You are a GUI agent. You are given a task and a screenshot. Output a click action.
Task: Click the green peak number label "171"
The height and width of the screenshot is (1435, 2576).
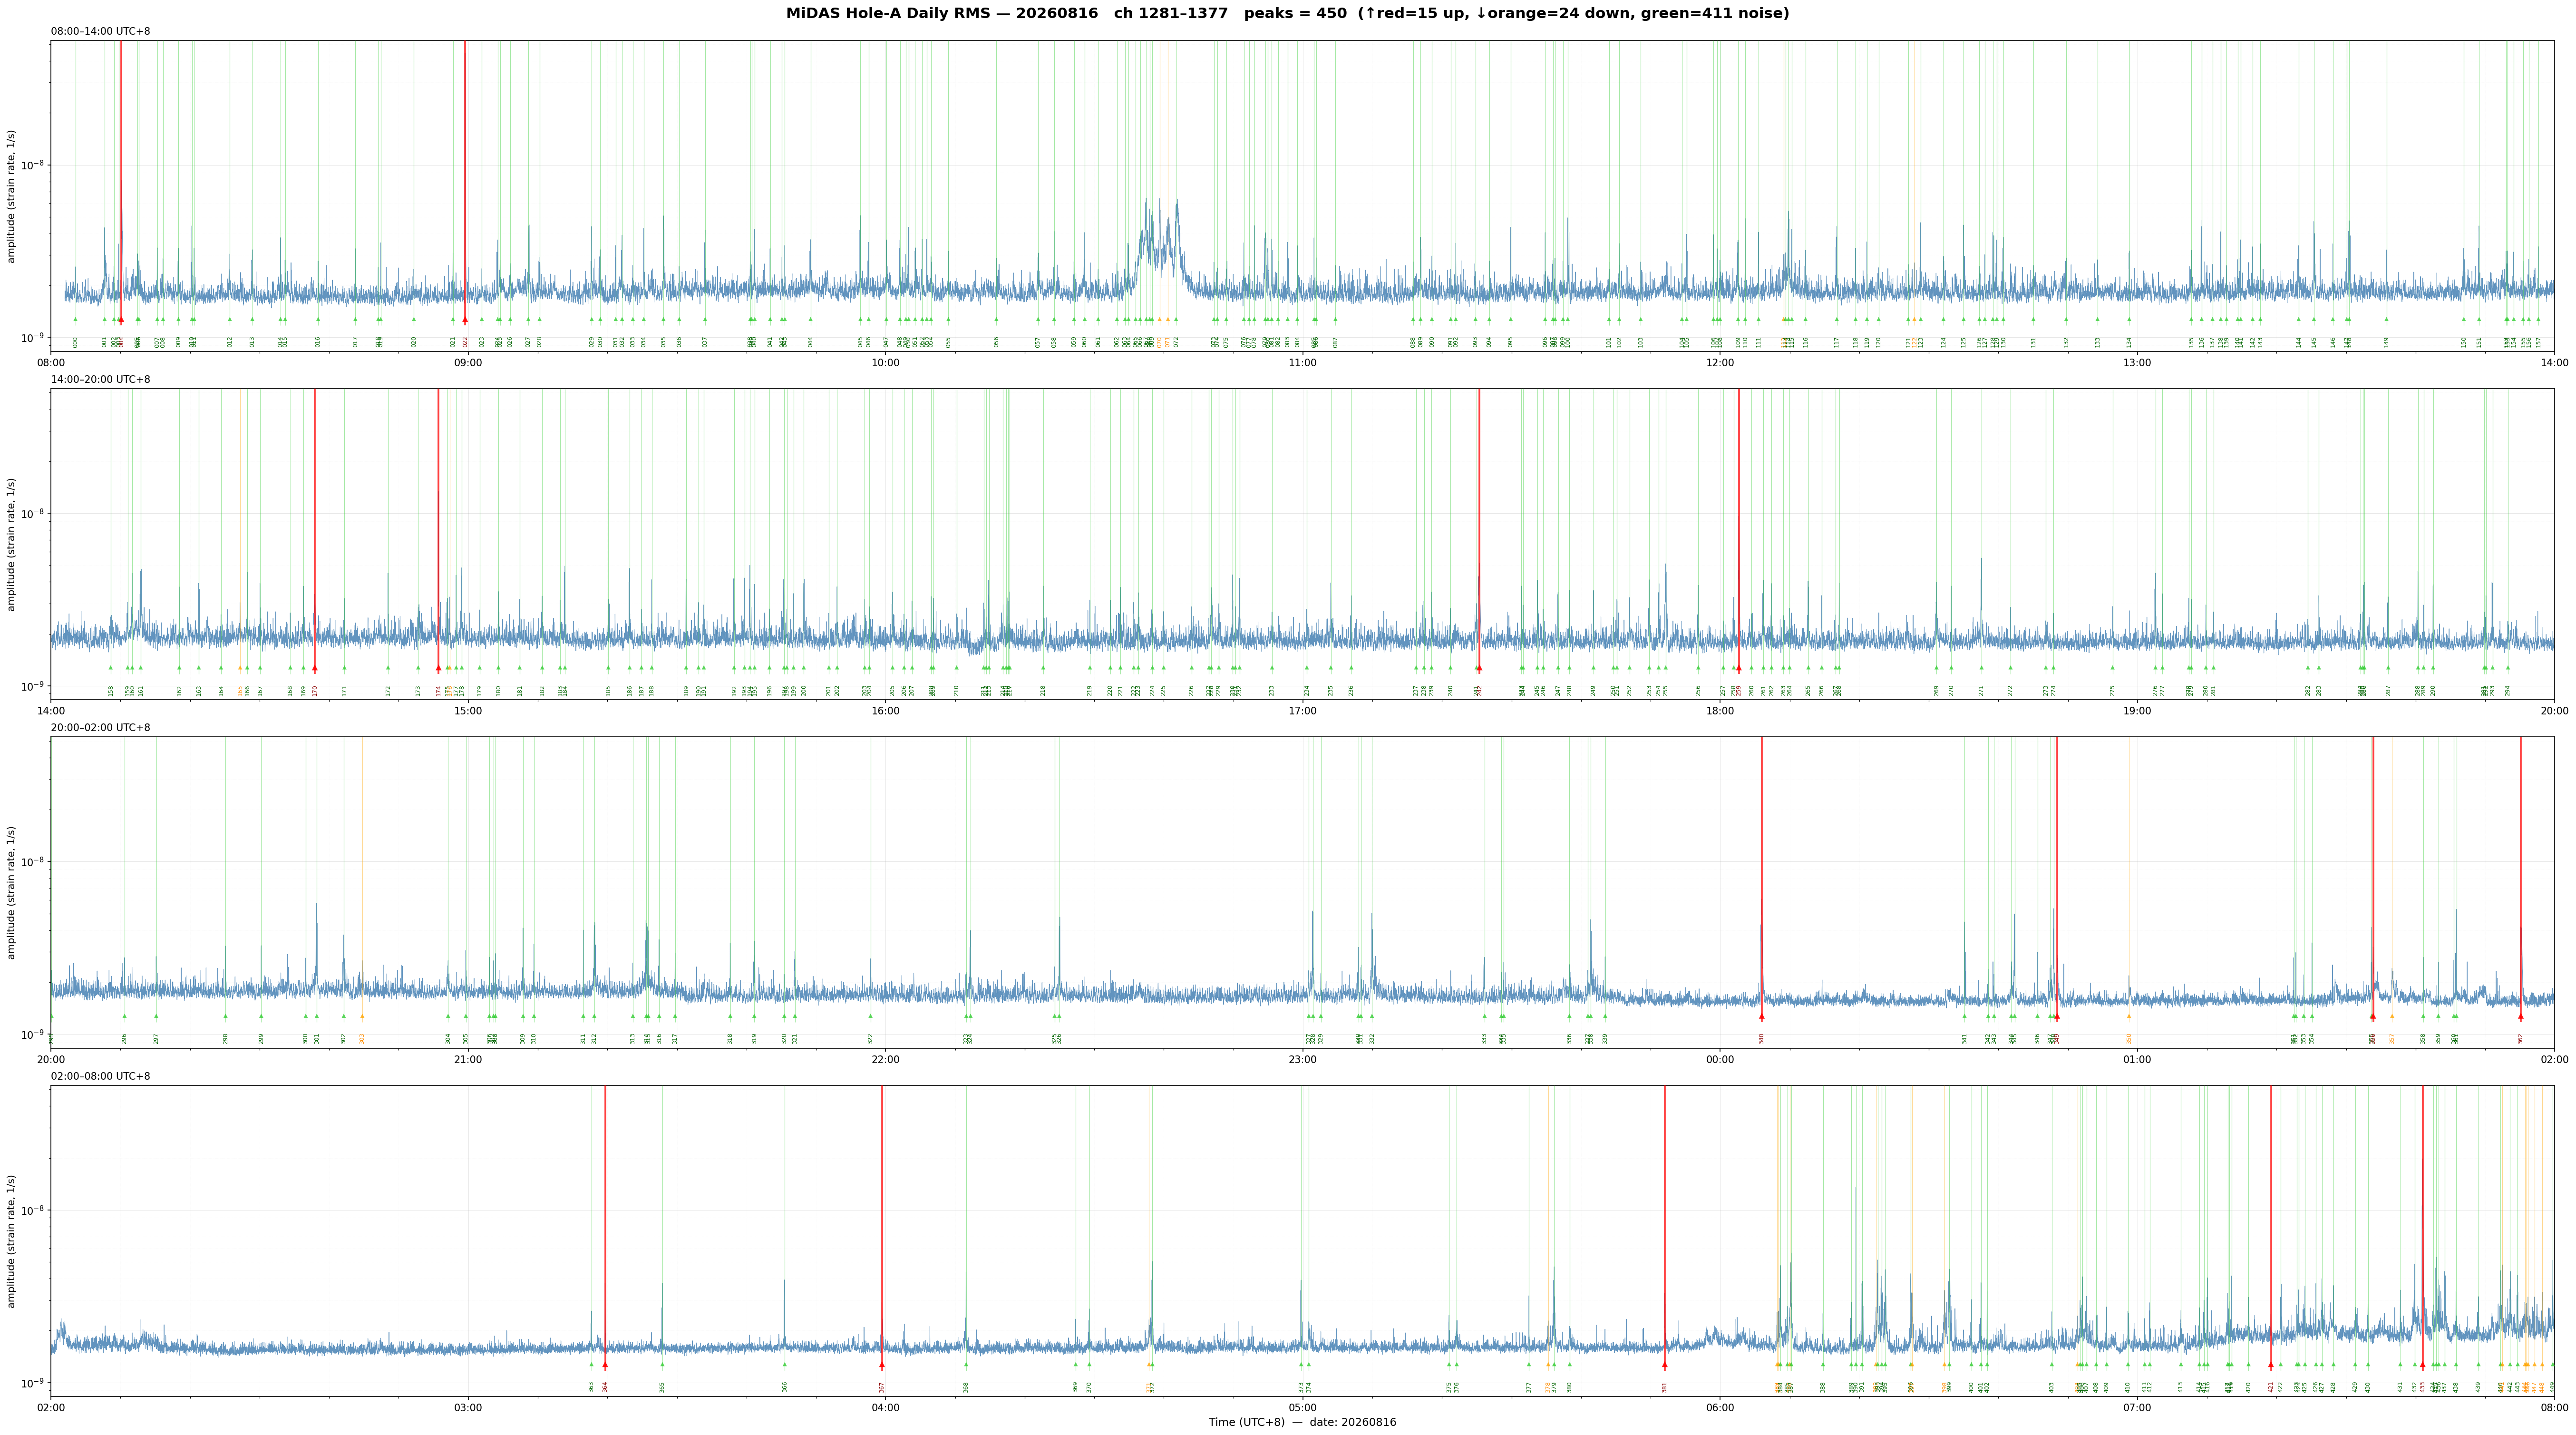tap(344, 690)
